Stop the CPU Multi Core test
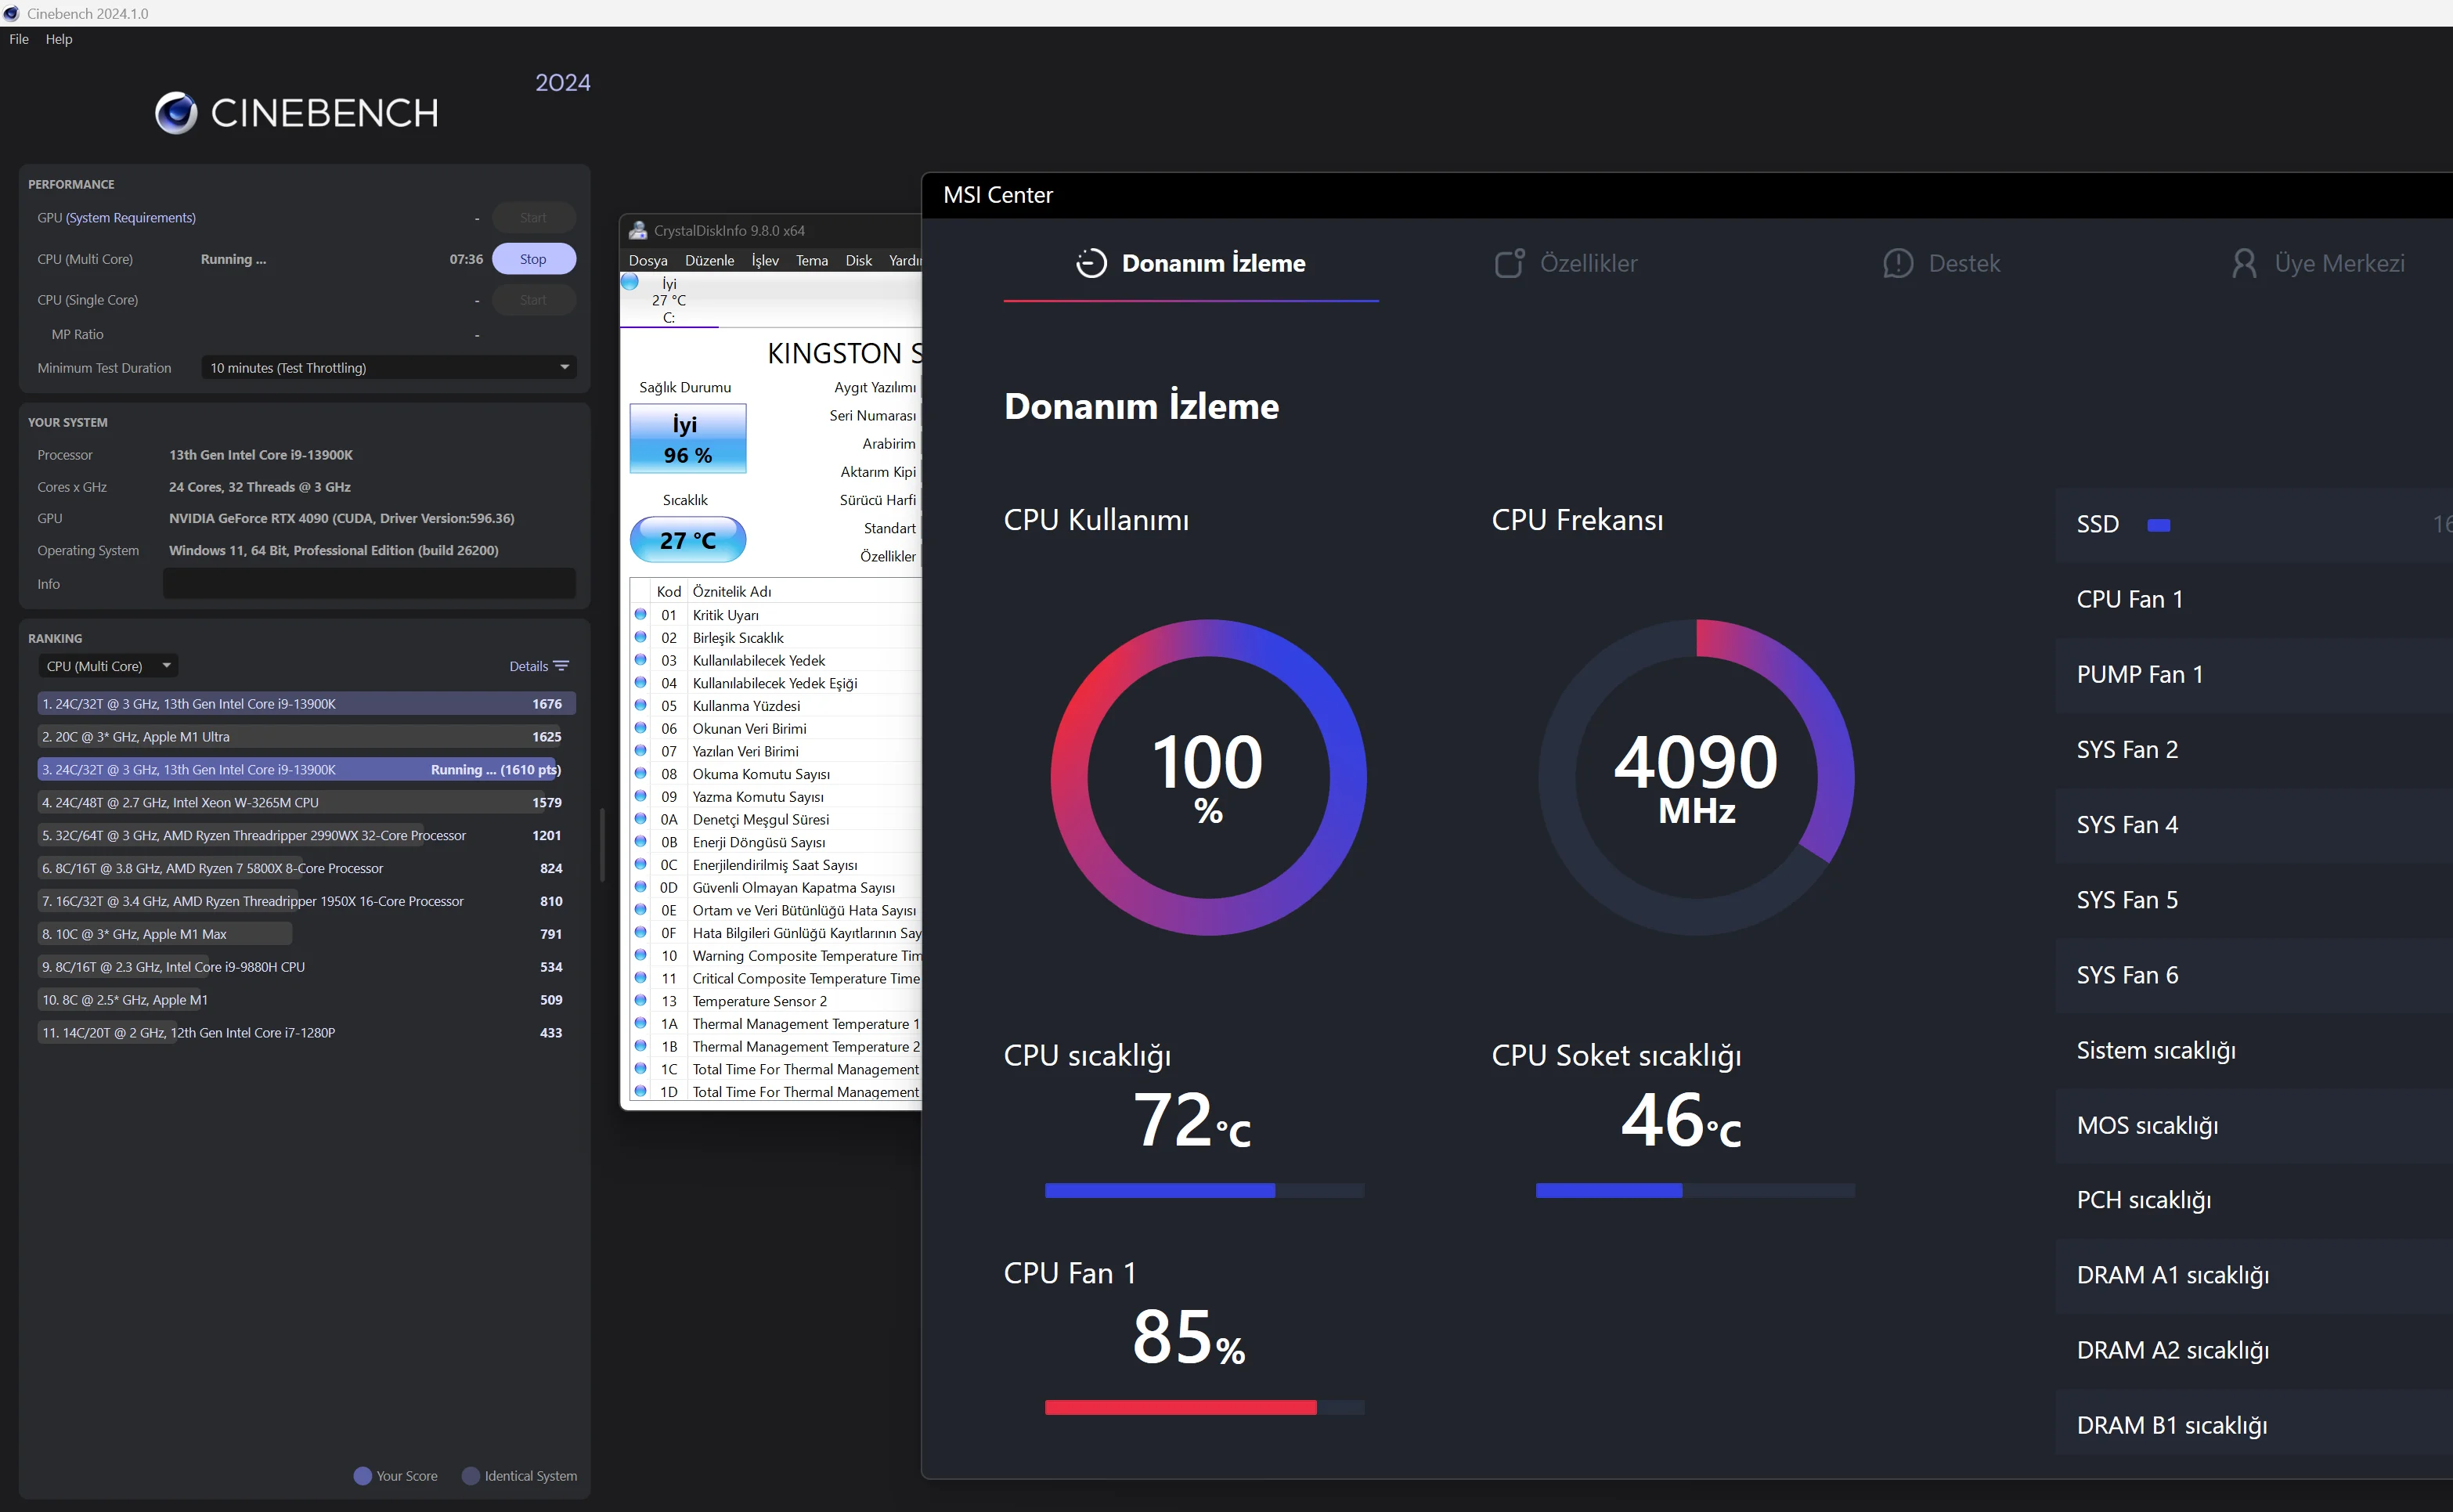The height and width of the screenshot is (1512, 2453). [x=533, y=259]
